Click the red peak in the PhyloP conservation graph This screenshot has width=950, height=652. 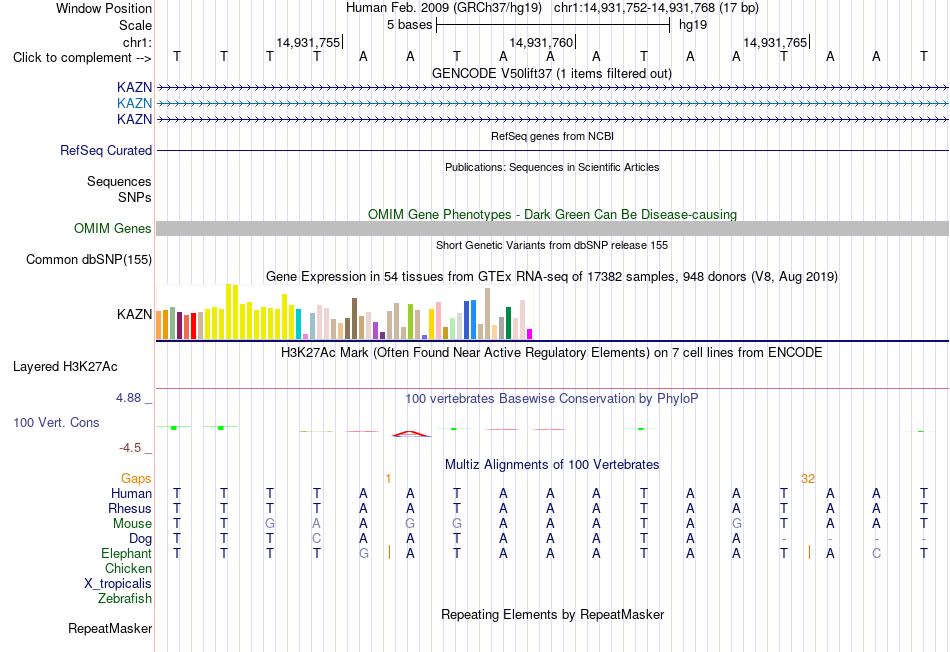click(x=411, y=433)
